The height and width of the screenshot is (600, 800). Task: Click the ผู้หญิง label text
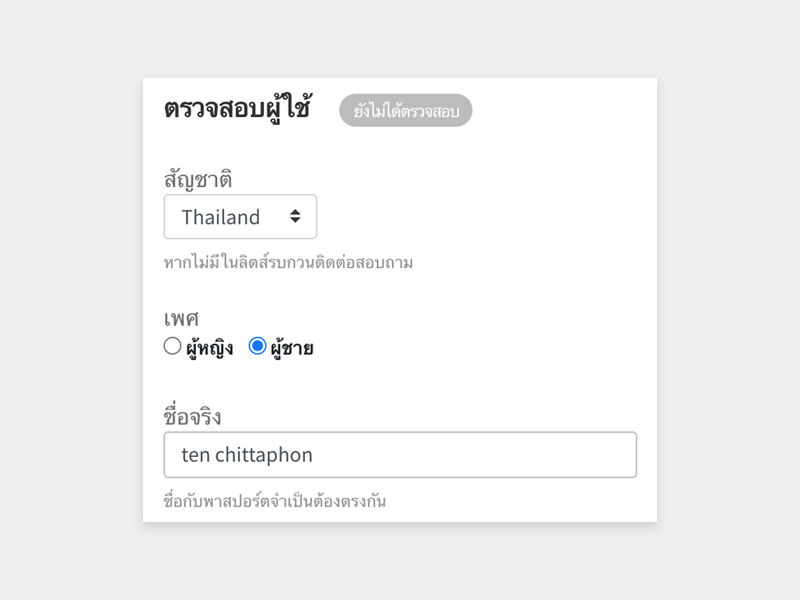click(210, 348)
